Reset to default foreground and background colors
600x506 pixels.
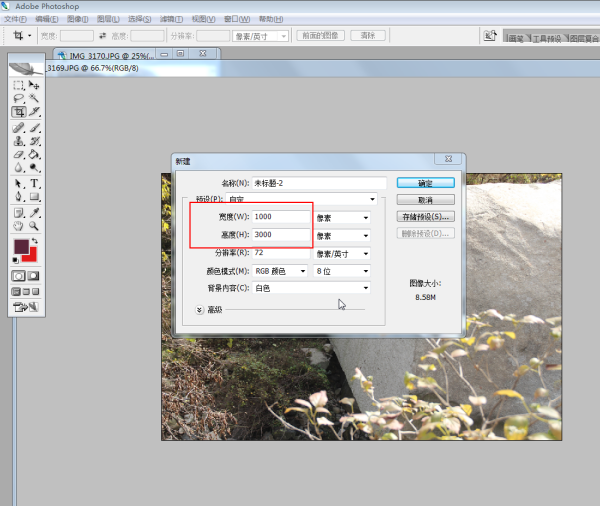point(16,260)
